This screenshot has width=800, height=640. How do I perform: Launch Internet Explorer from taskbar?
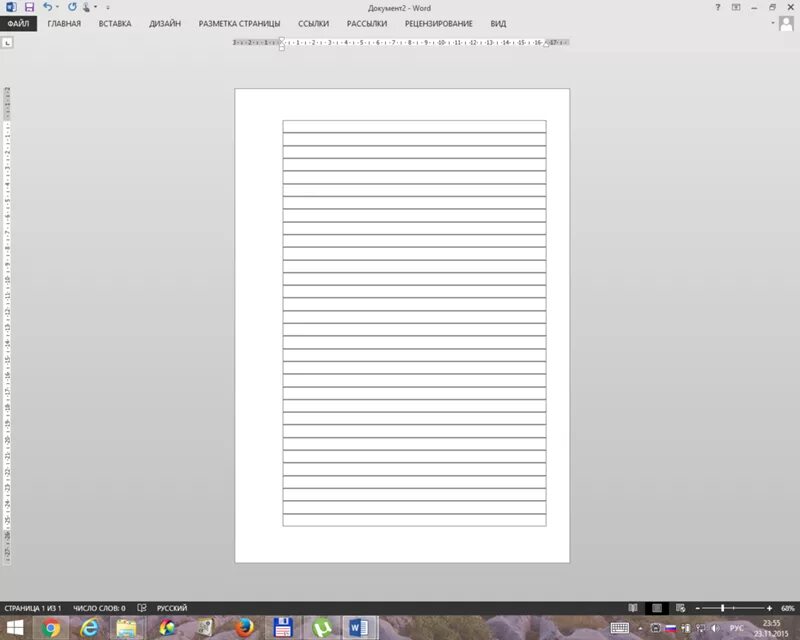click(89, 628)
